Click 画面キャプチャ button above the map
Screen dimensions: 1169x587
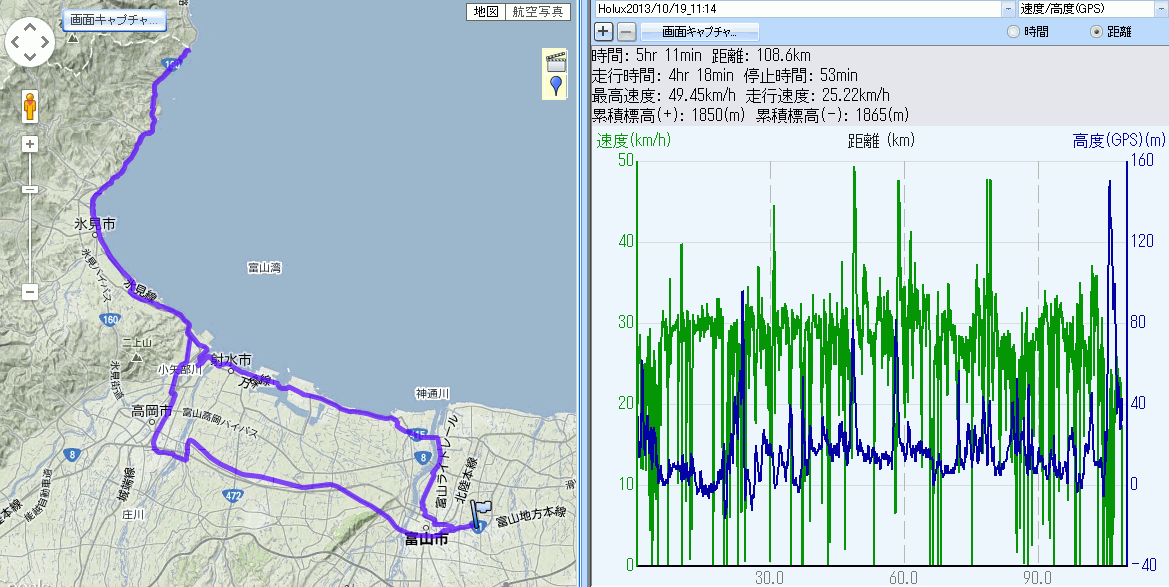[x=112, y=19]
